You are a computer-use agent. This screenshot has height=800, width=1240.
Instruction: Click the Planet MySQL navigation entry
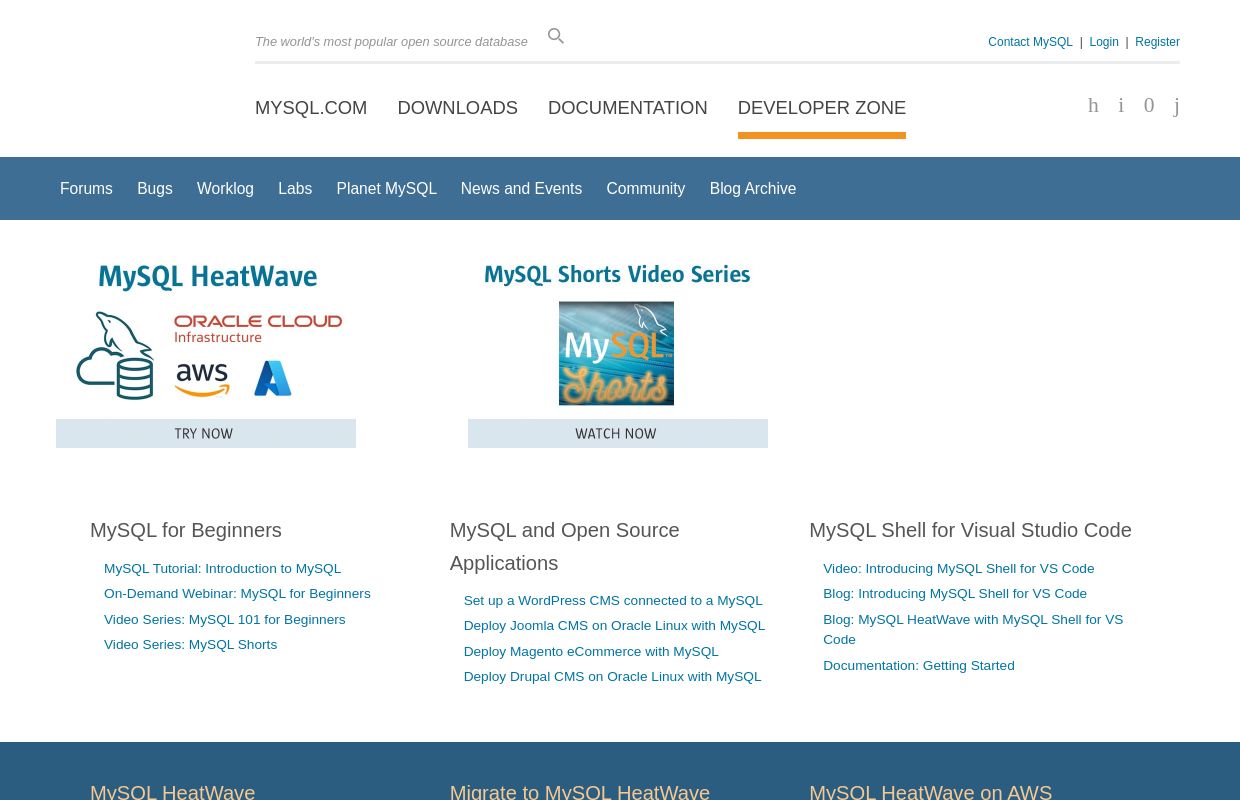(x=386, y=188)
